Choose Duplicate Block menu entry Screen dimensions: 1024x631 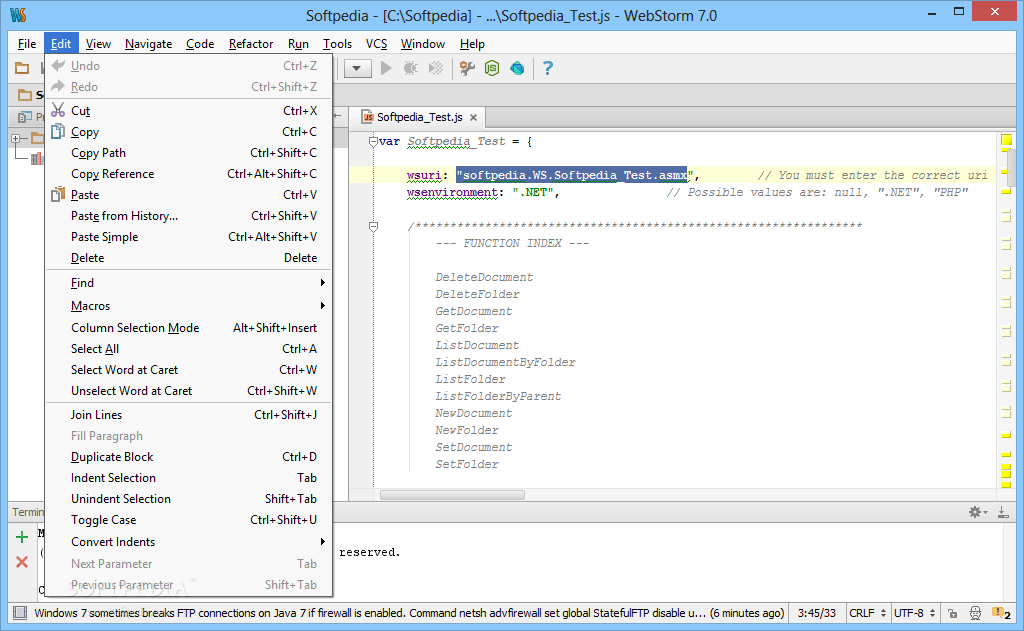[x=189, y=457]
